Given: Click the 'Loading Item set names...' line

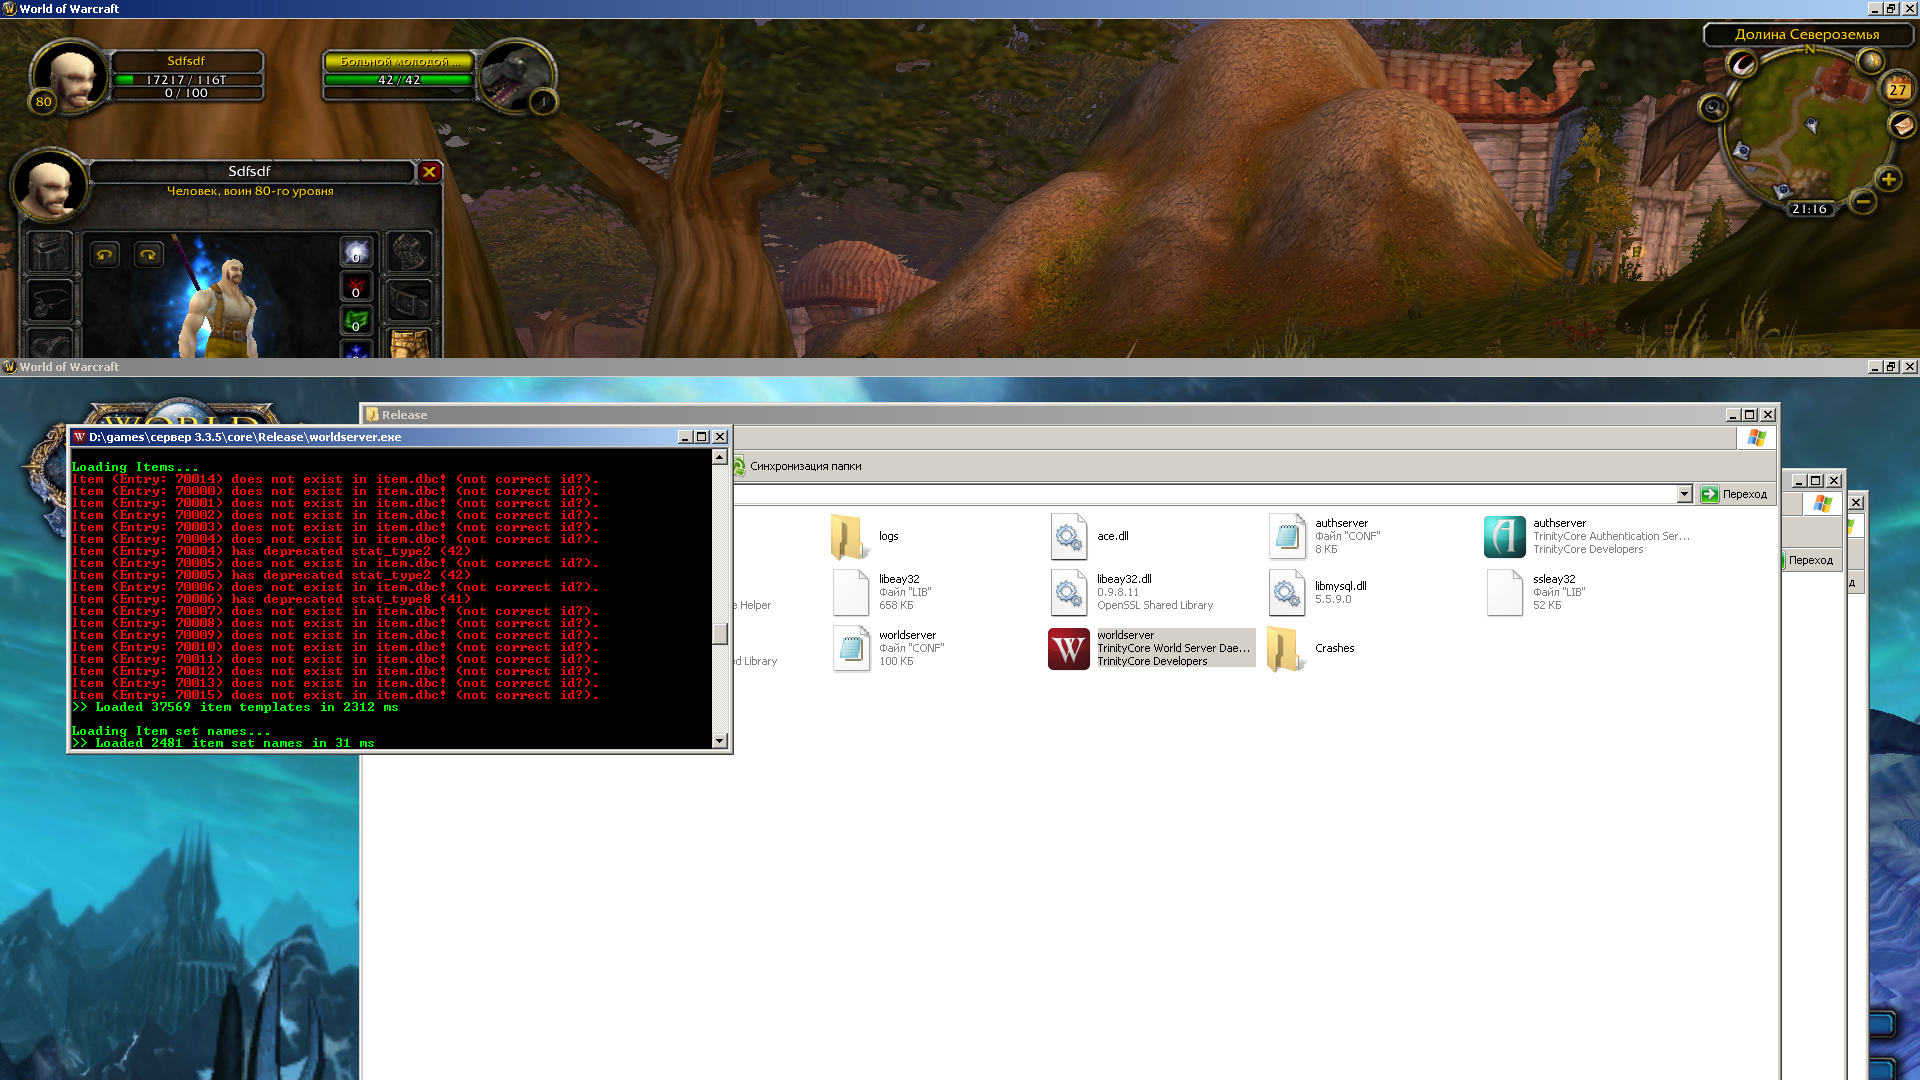Looking at the screenshot, I should [x=171, y=731].
